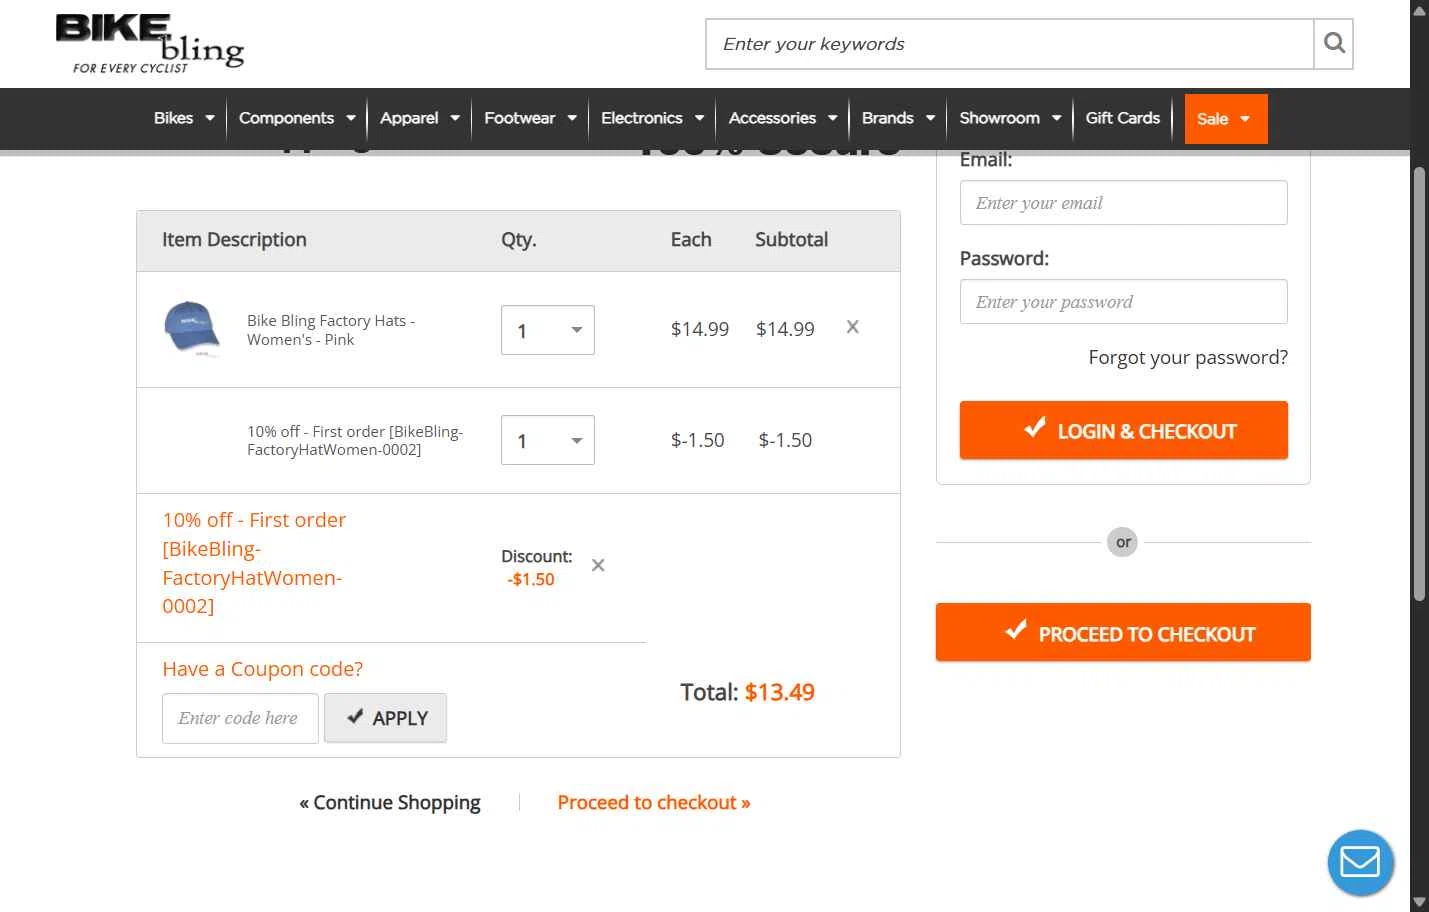Click the Discount -$1.50 value
Image resolution: width=1429 pixels, height=912 pixels.
[x=531, y=579]
